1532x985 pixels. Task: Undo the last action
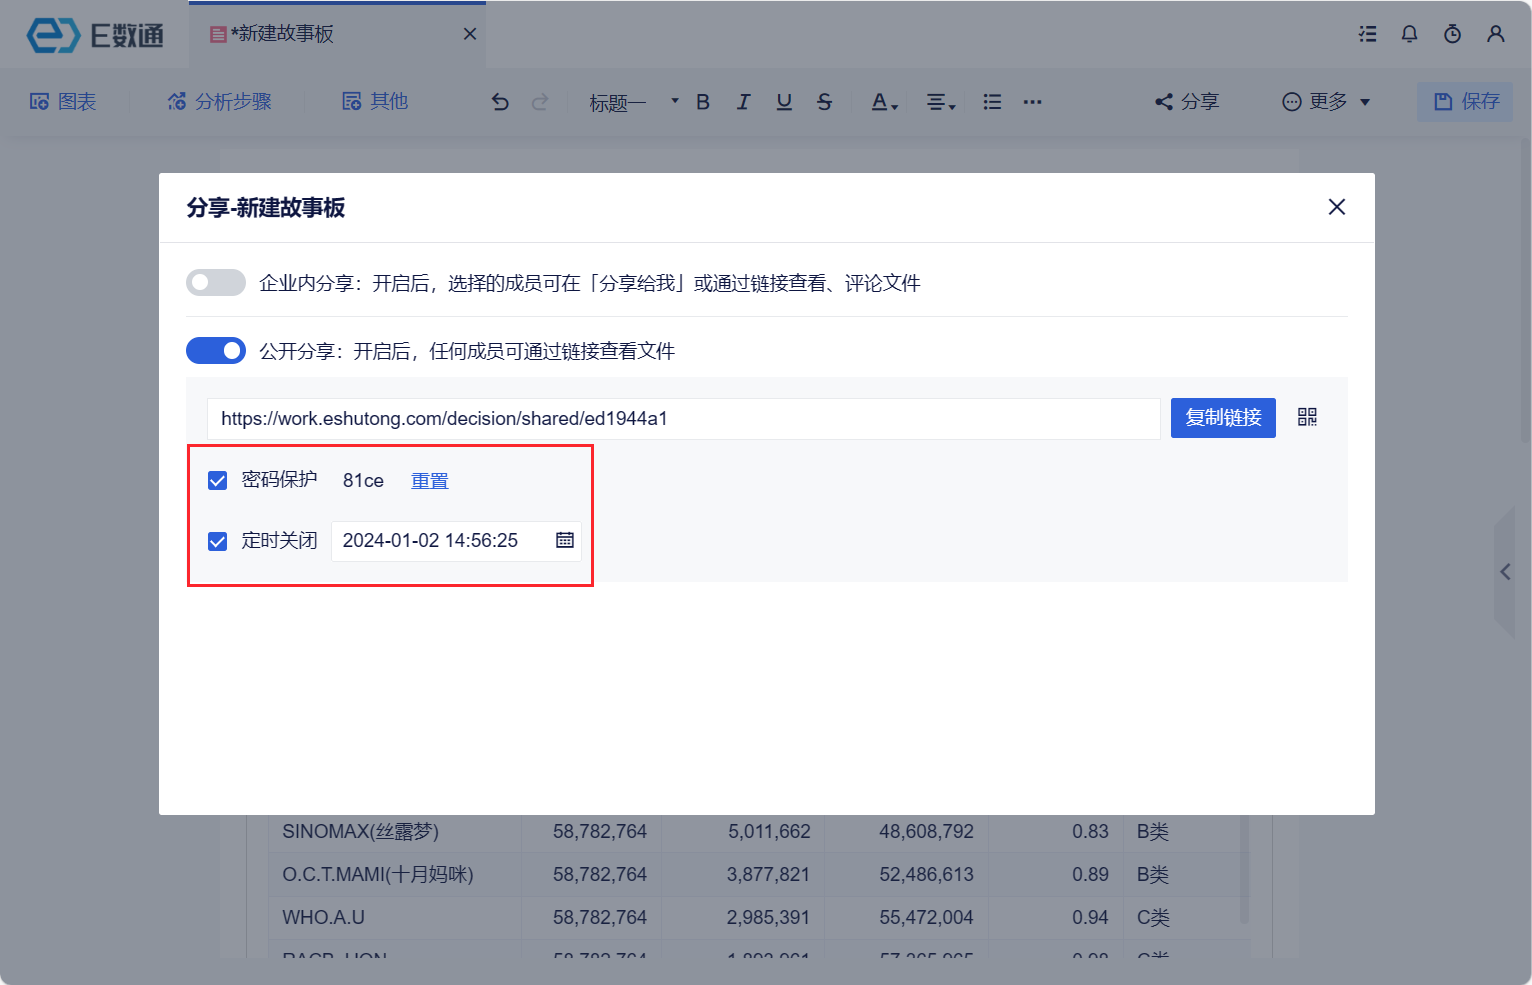click(500, 102)
